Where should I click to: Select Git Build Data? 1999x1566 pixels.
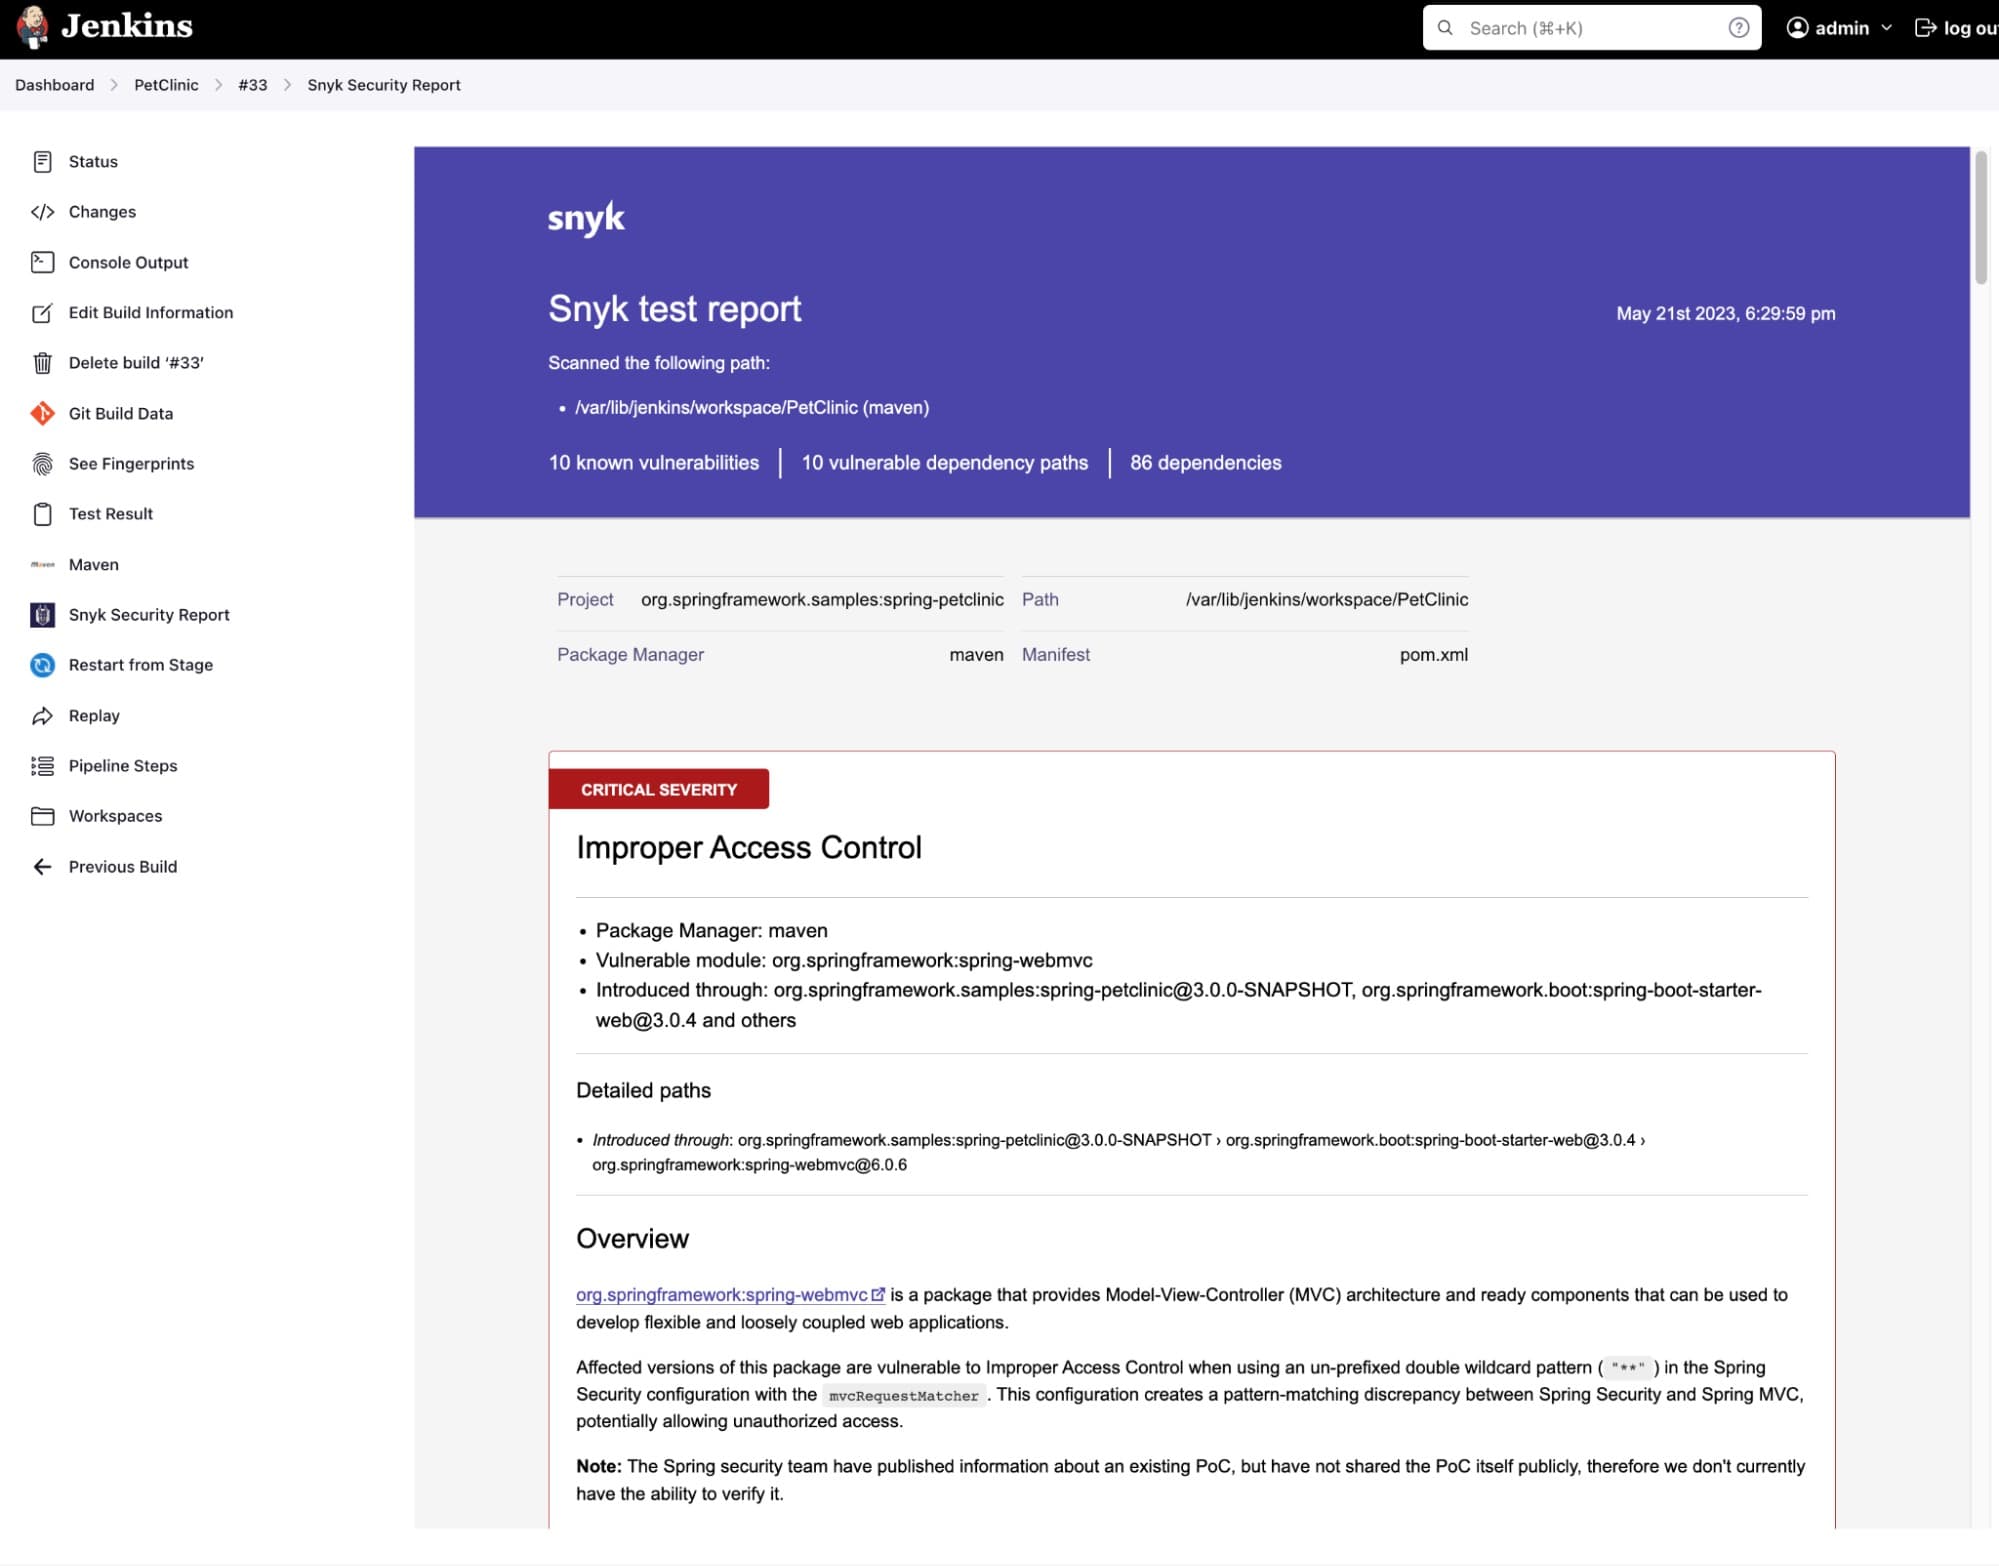[119, 413]
